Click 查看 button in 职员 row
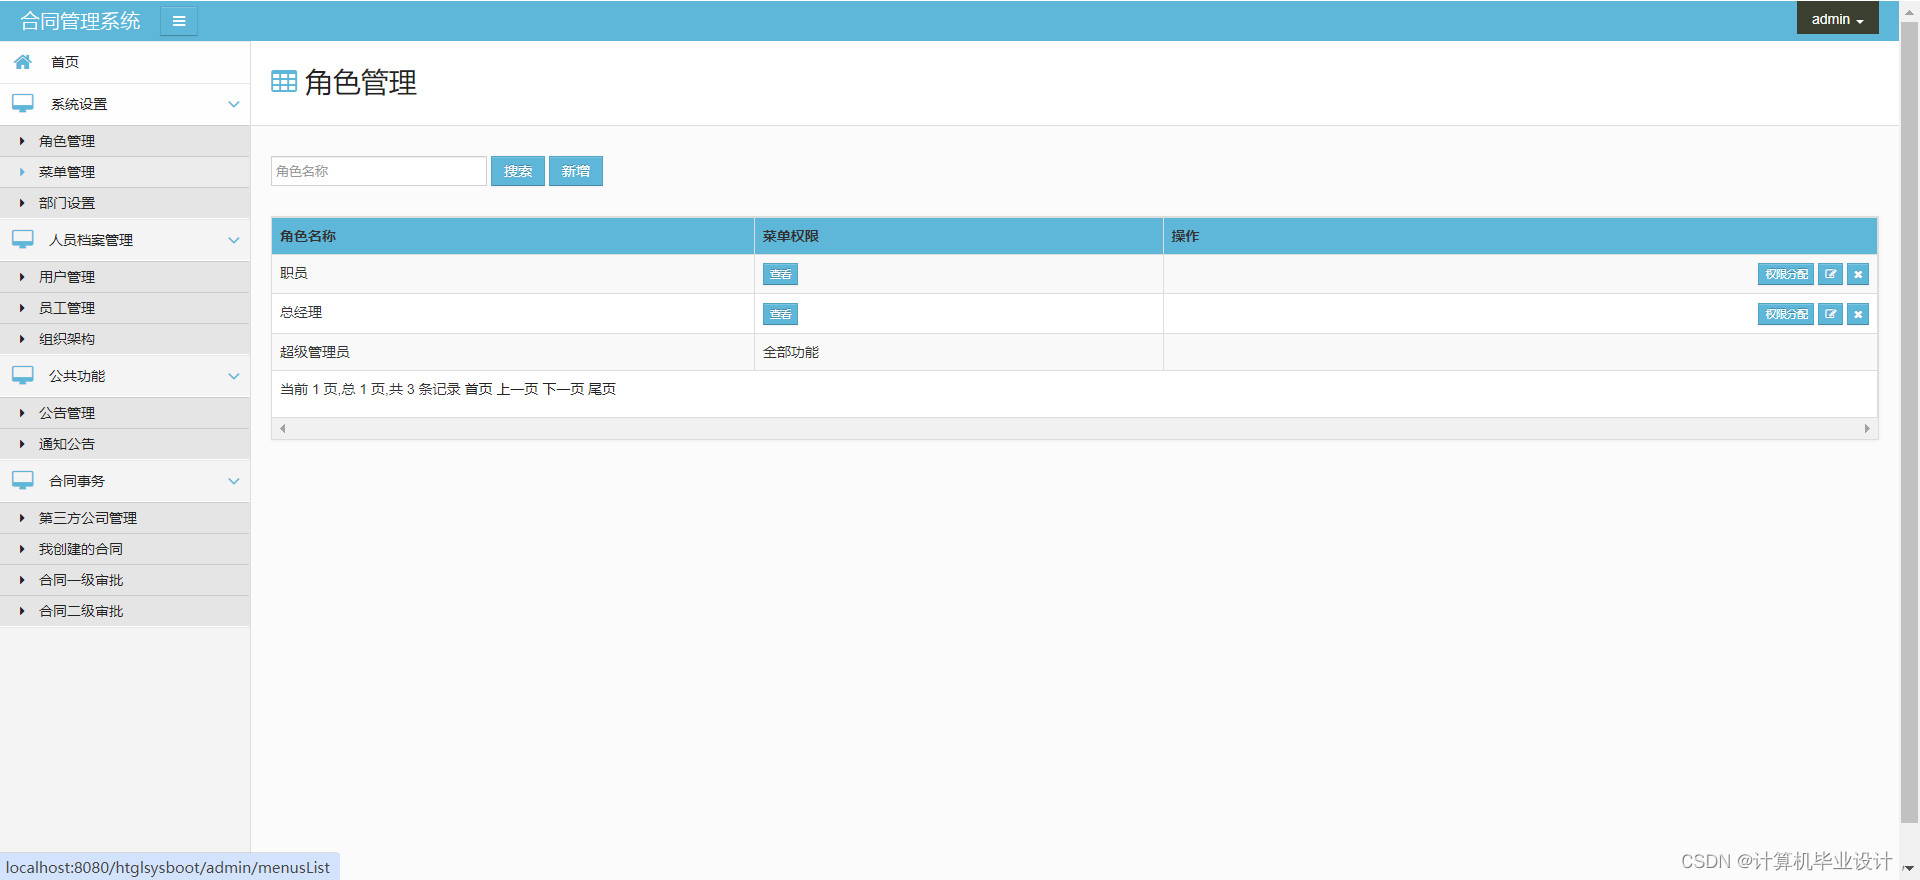 pyautogui.click(x=780, y=274)
